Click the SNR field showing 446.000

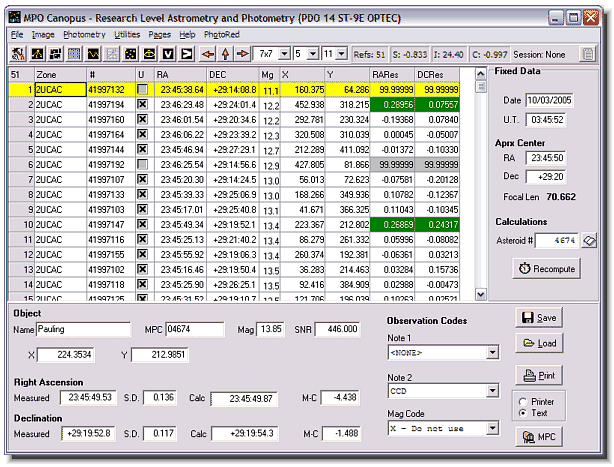click(338, 330)
